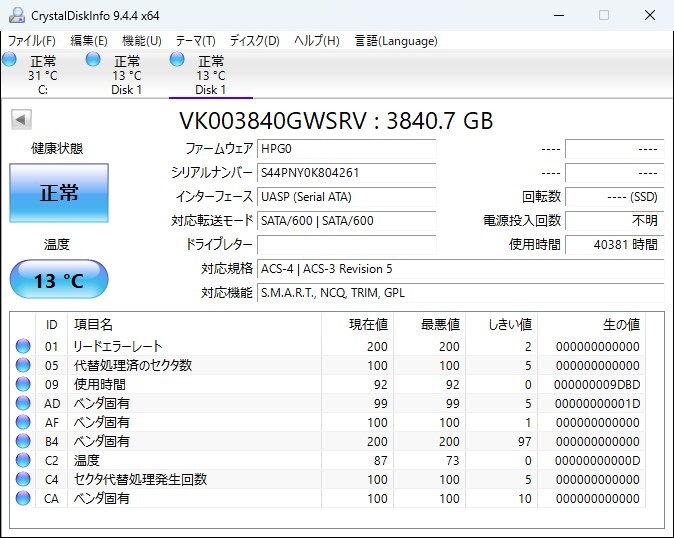Click the features field S.M.A.R.T., NCQ, TRIM, GPL
Screen dimensions: 674x538
pyautogui.click(x=460, y=293)
